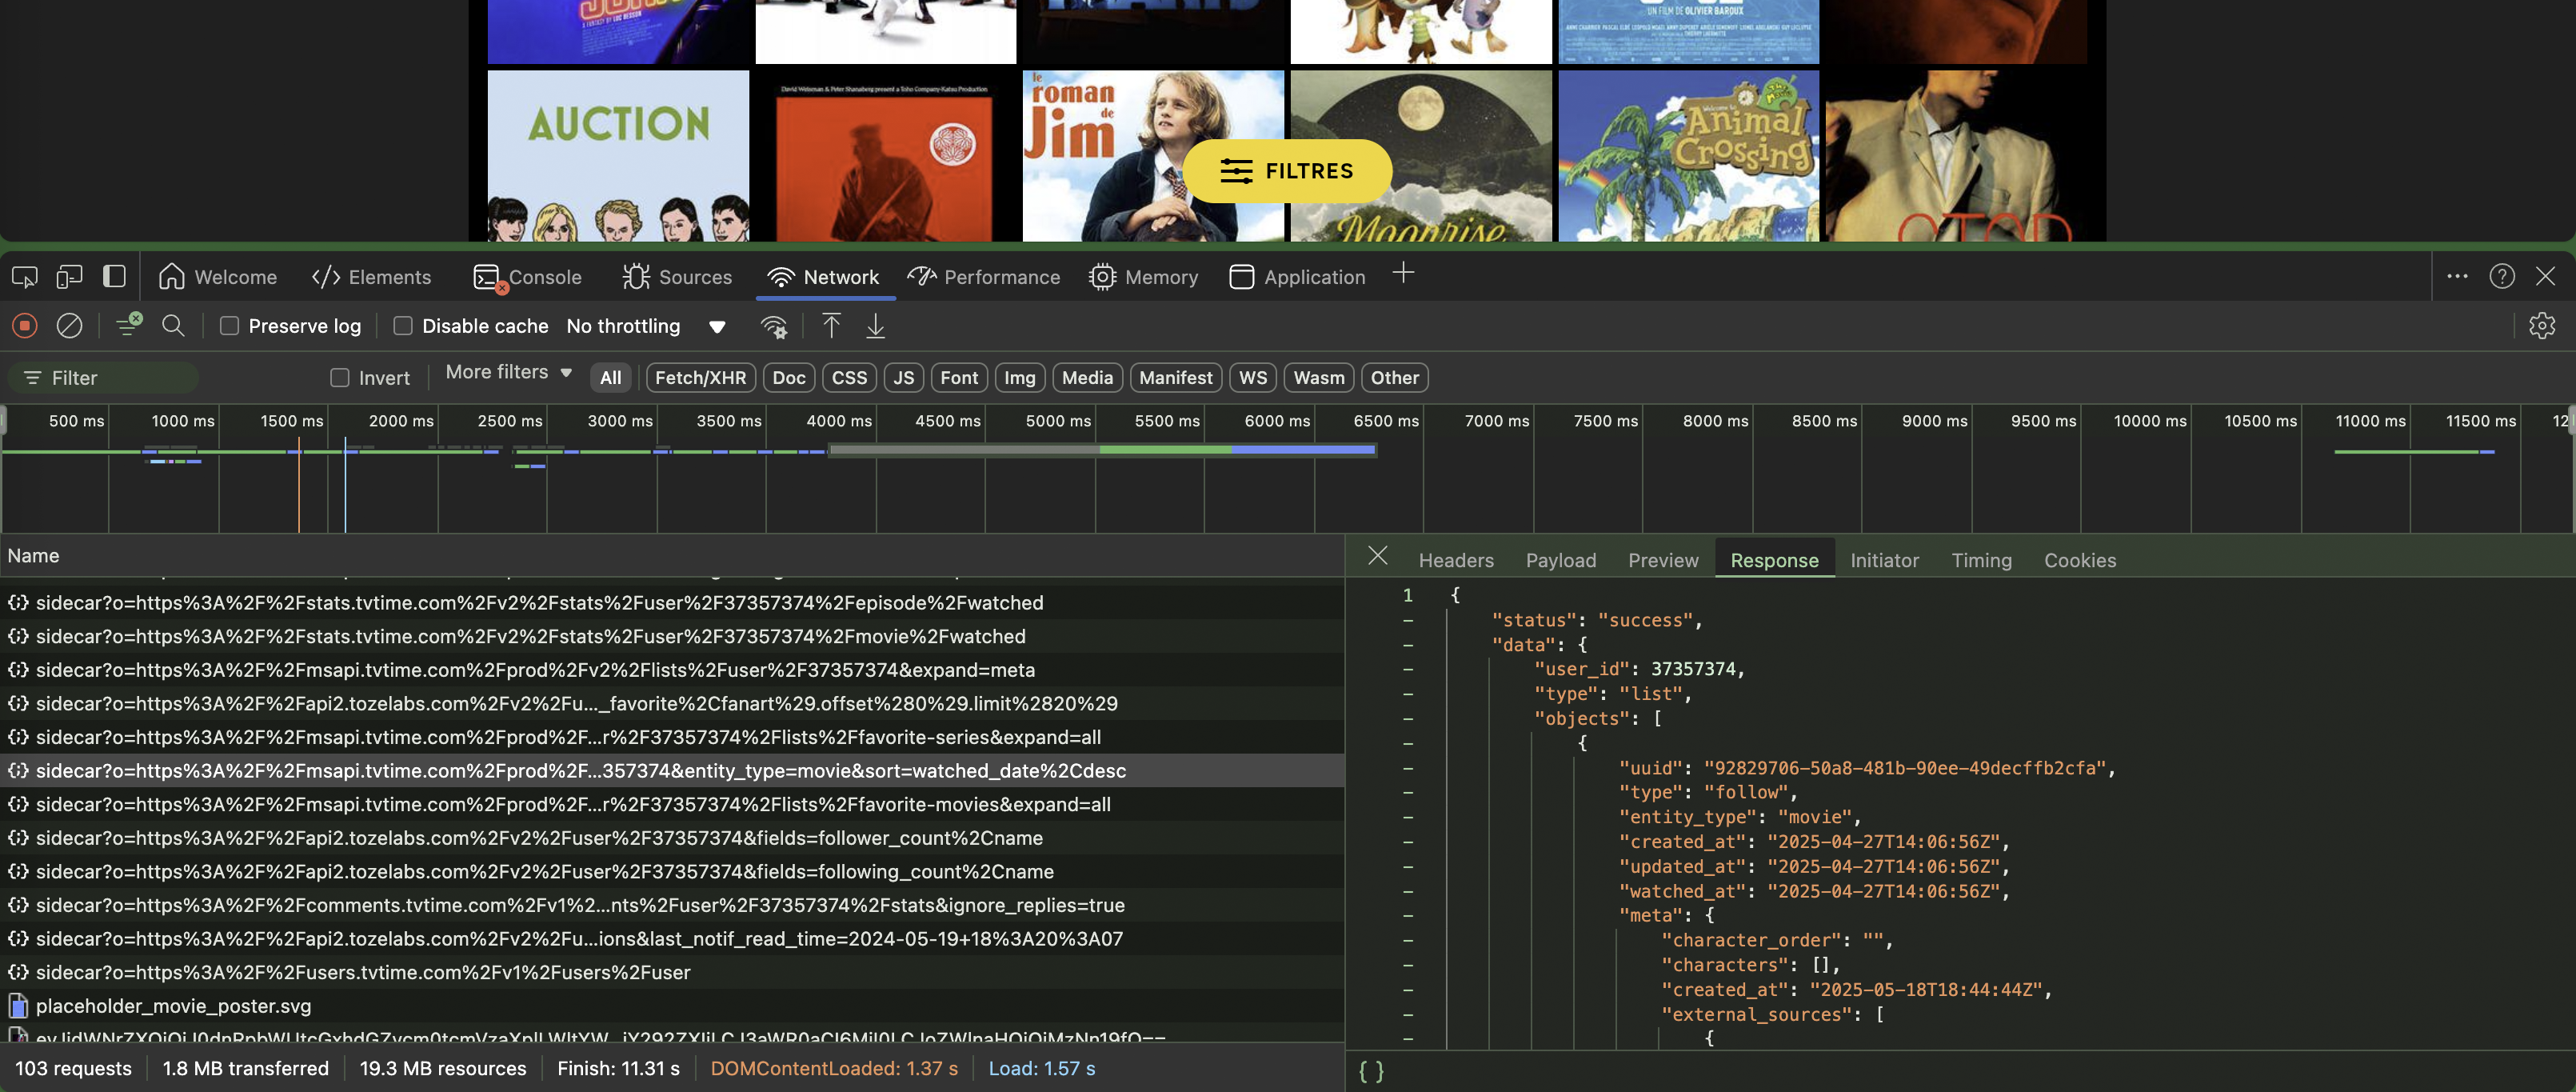2576x1092 pixels.
Task: Click the FILTRES sliders button
Action: pyautogui.click(x=1287, y=171)
